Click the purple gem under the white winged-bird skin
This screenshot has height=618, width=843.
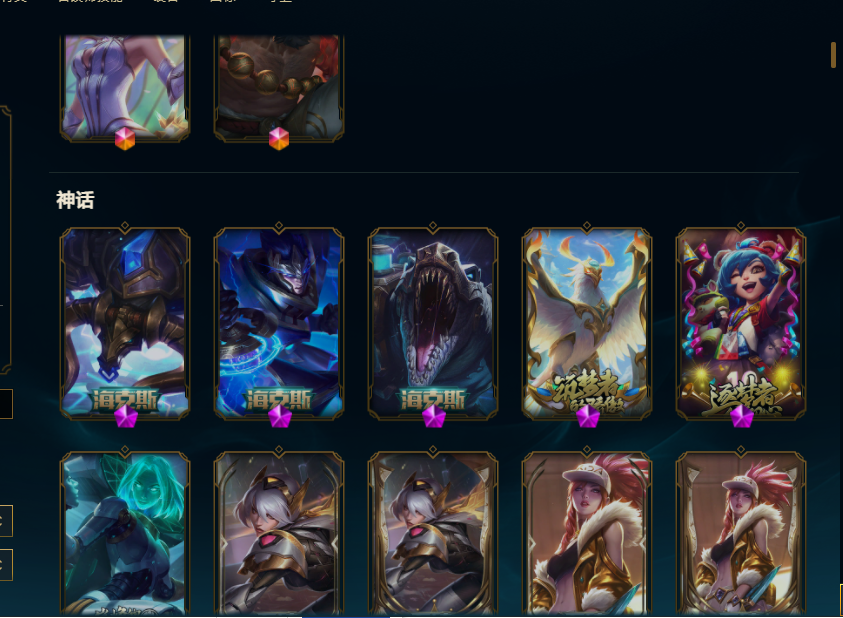[587, 417]
